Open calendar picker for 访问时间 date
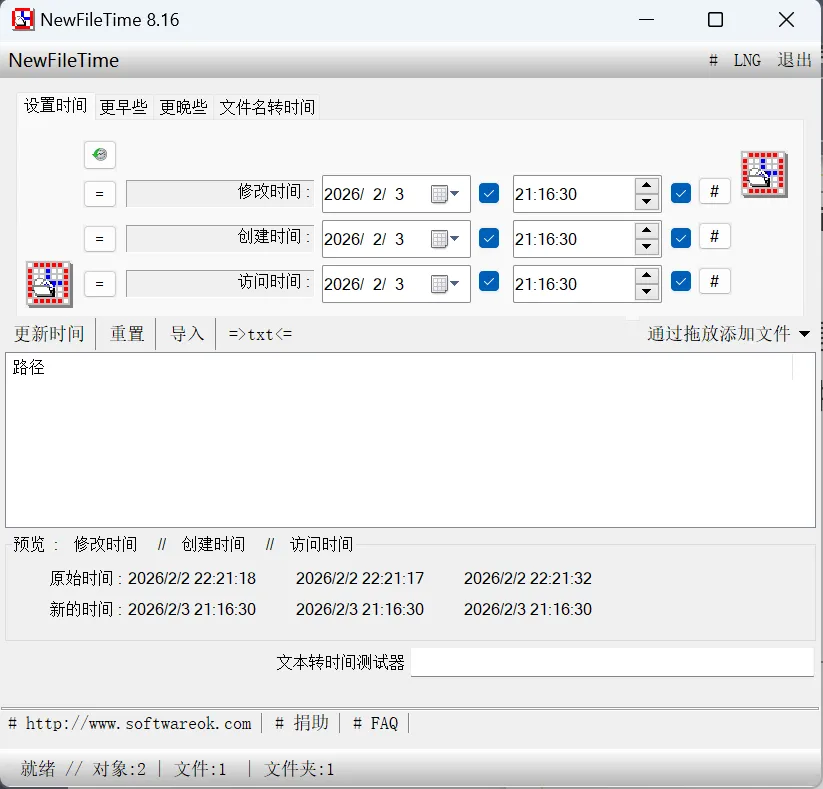 [445, 284]
